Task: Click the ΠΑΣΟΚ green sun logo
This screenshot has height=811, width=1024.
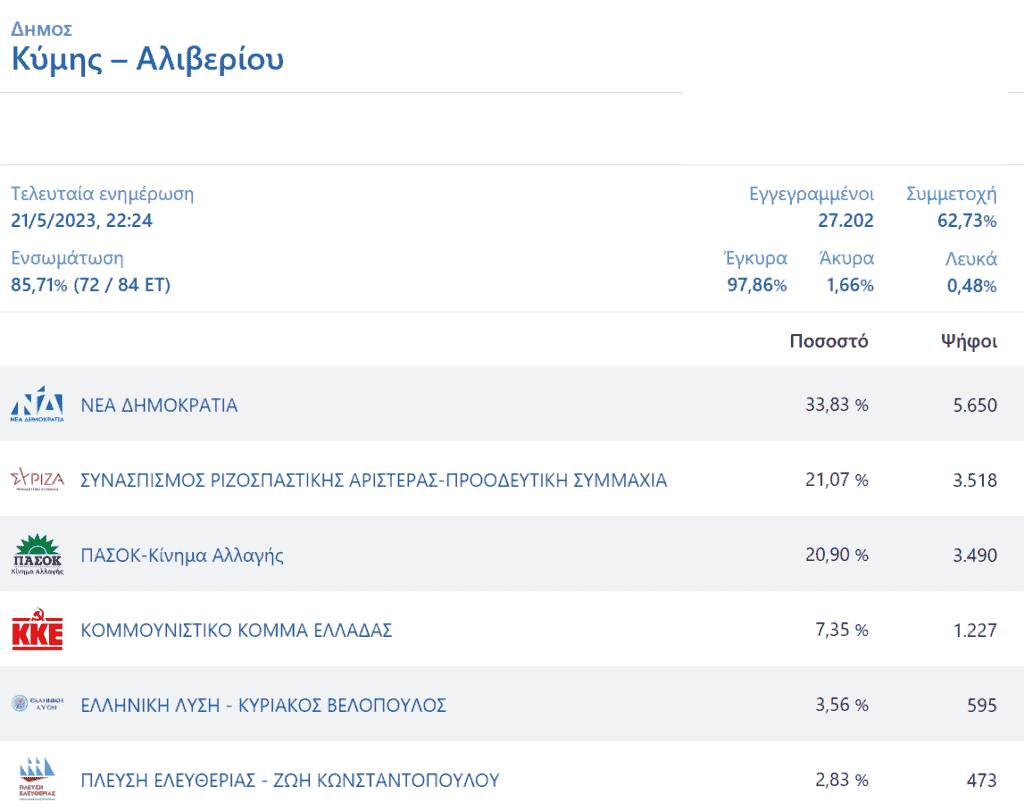Action: click(x=37, y=555)
